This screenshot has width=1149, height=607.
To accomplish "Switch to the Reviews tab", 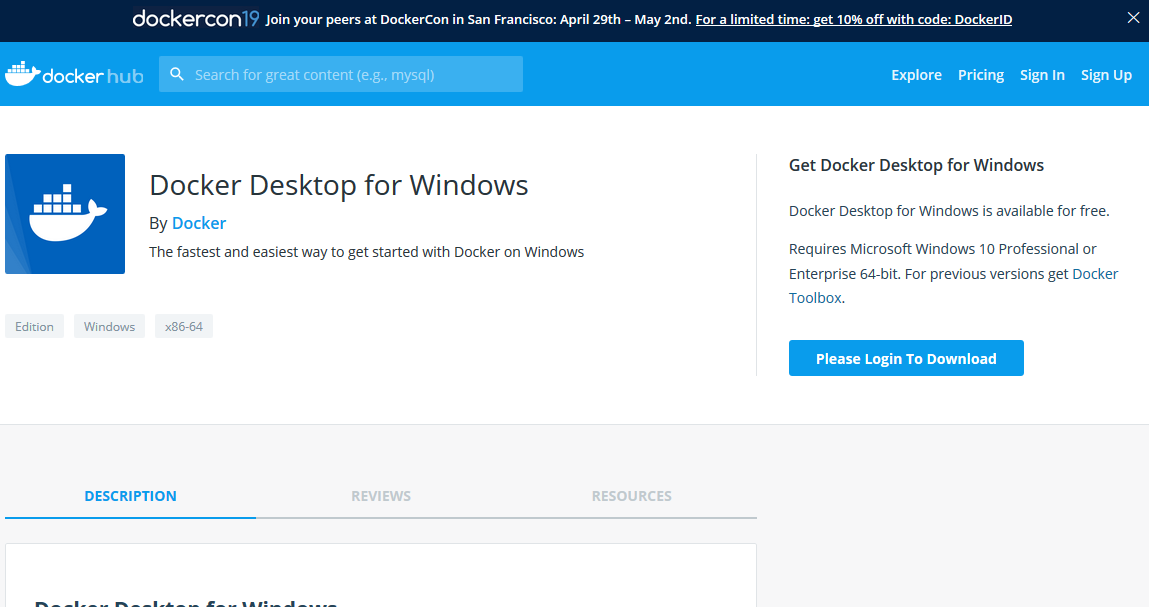I will click(381, 496).
